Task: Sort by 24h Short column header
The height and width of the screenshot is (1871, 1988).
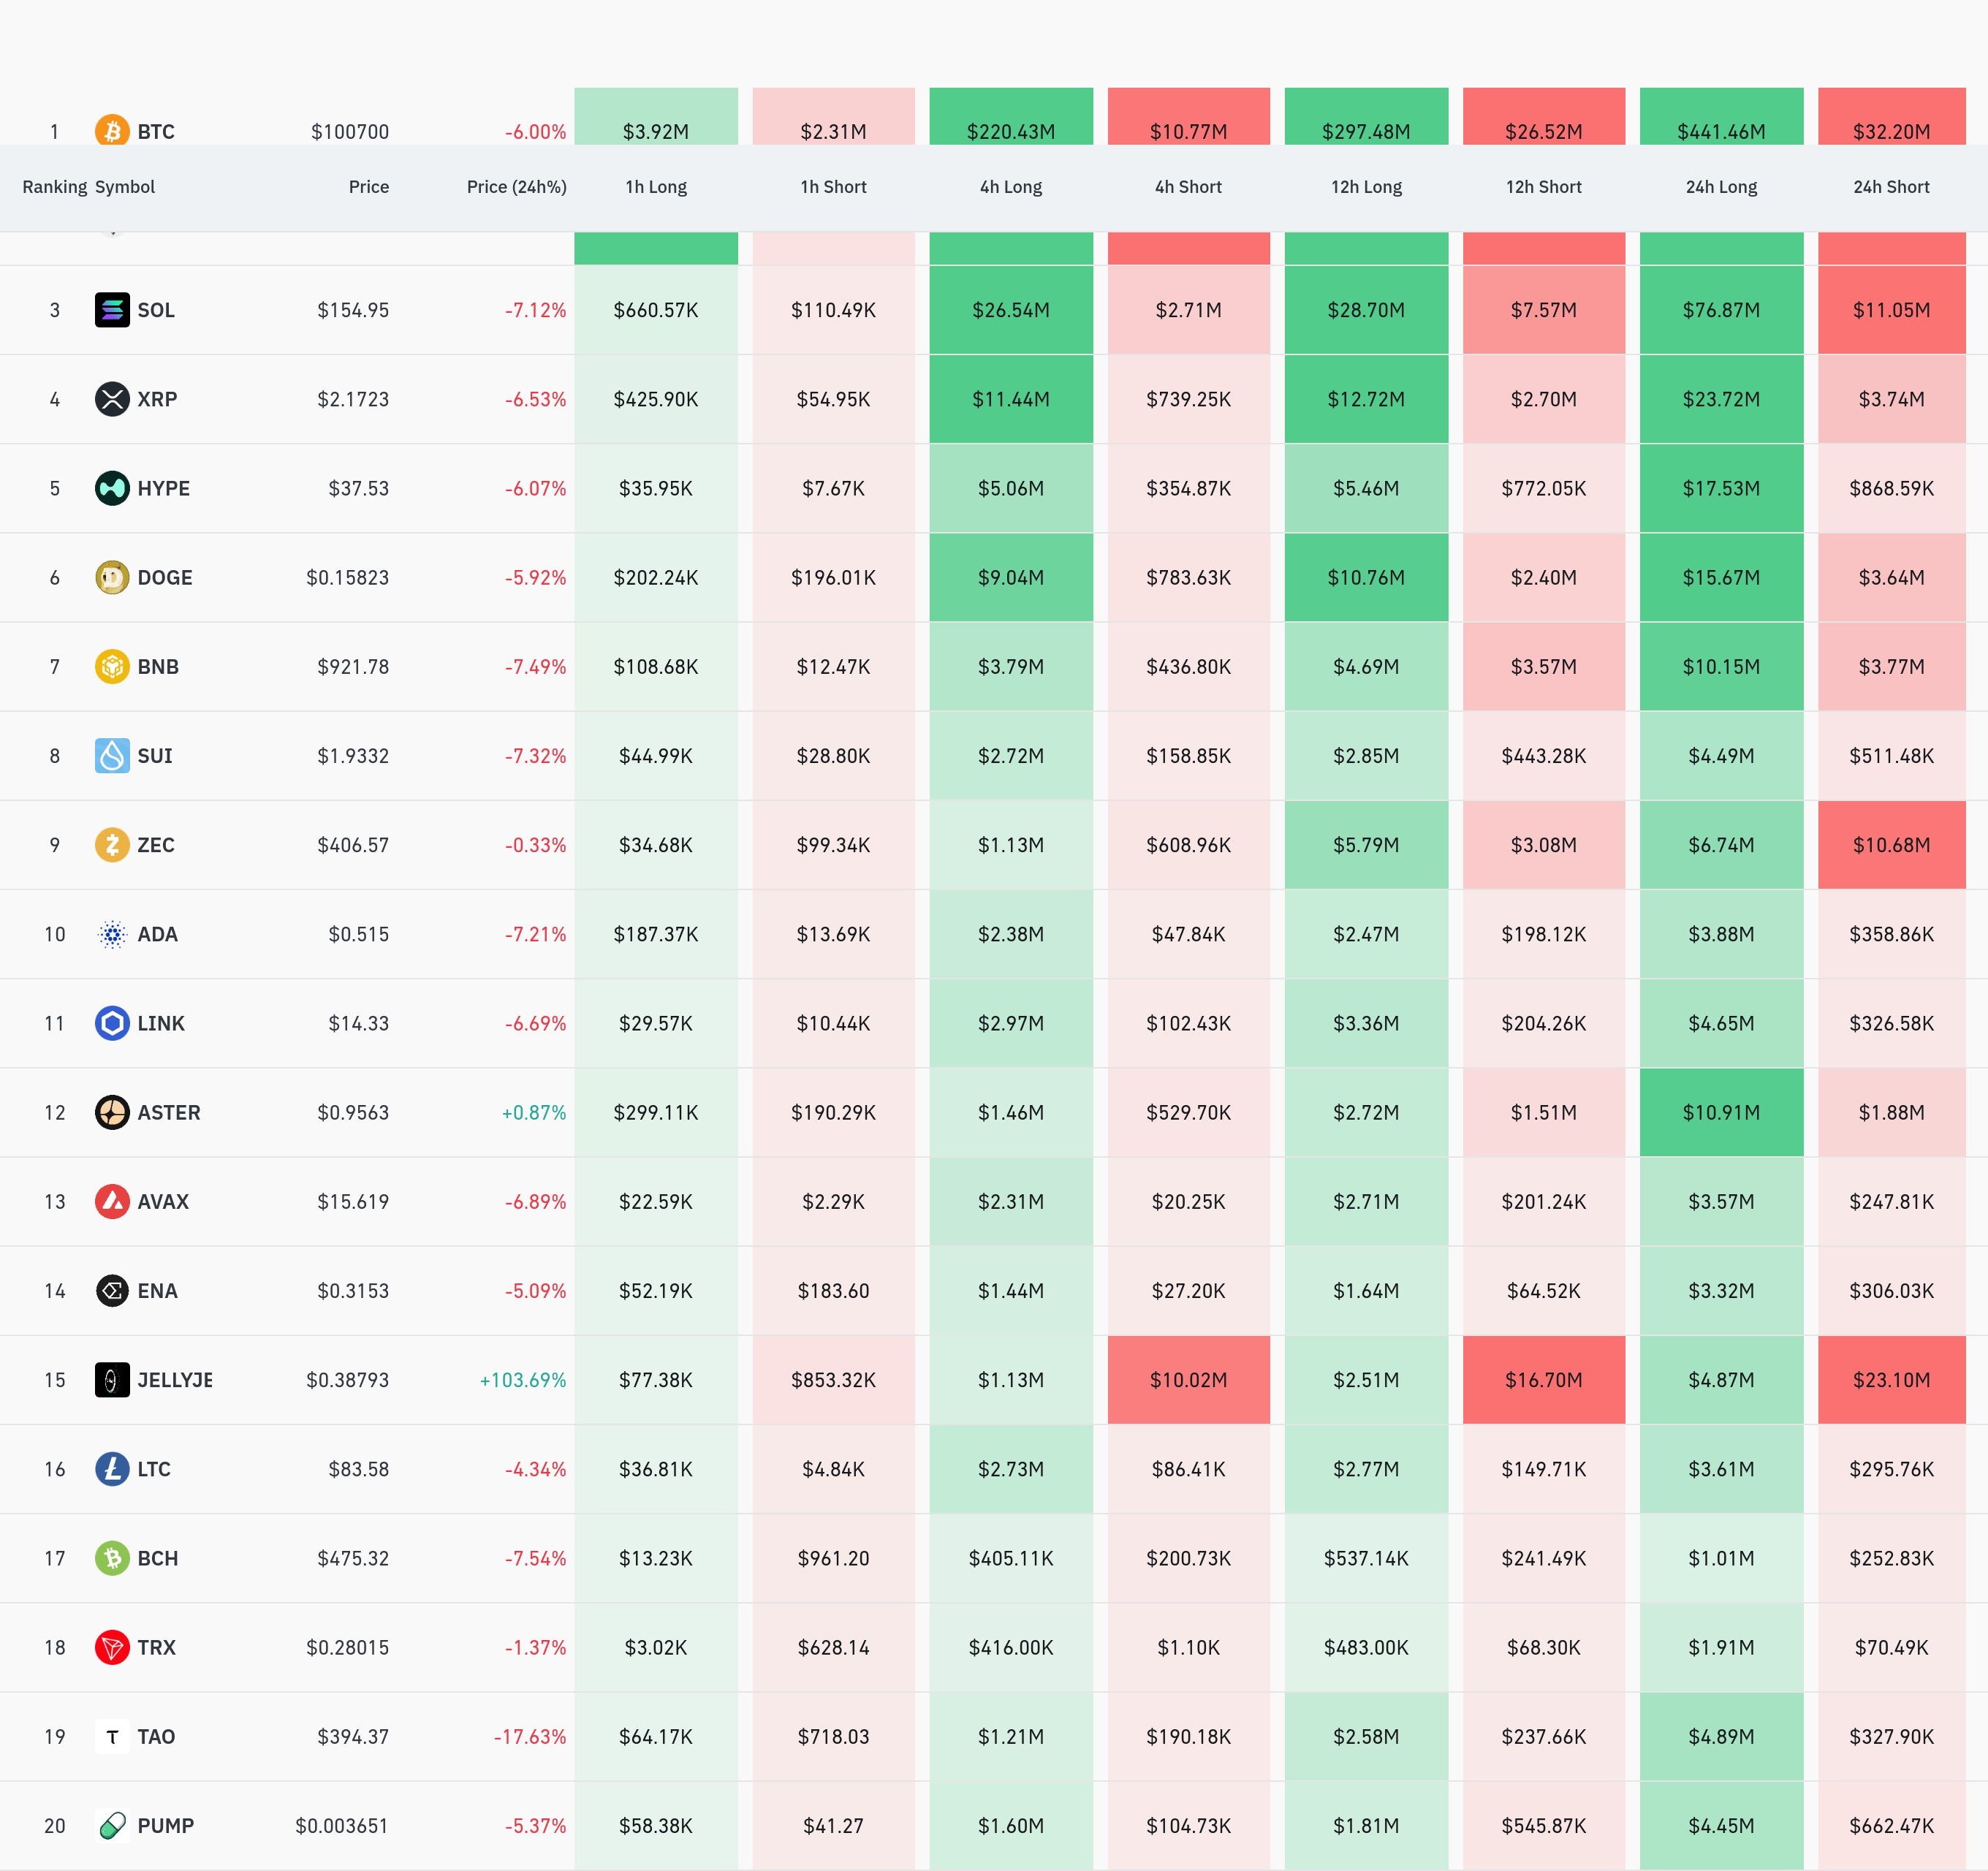Action: click(1890, 187)
